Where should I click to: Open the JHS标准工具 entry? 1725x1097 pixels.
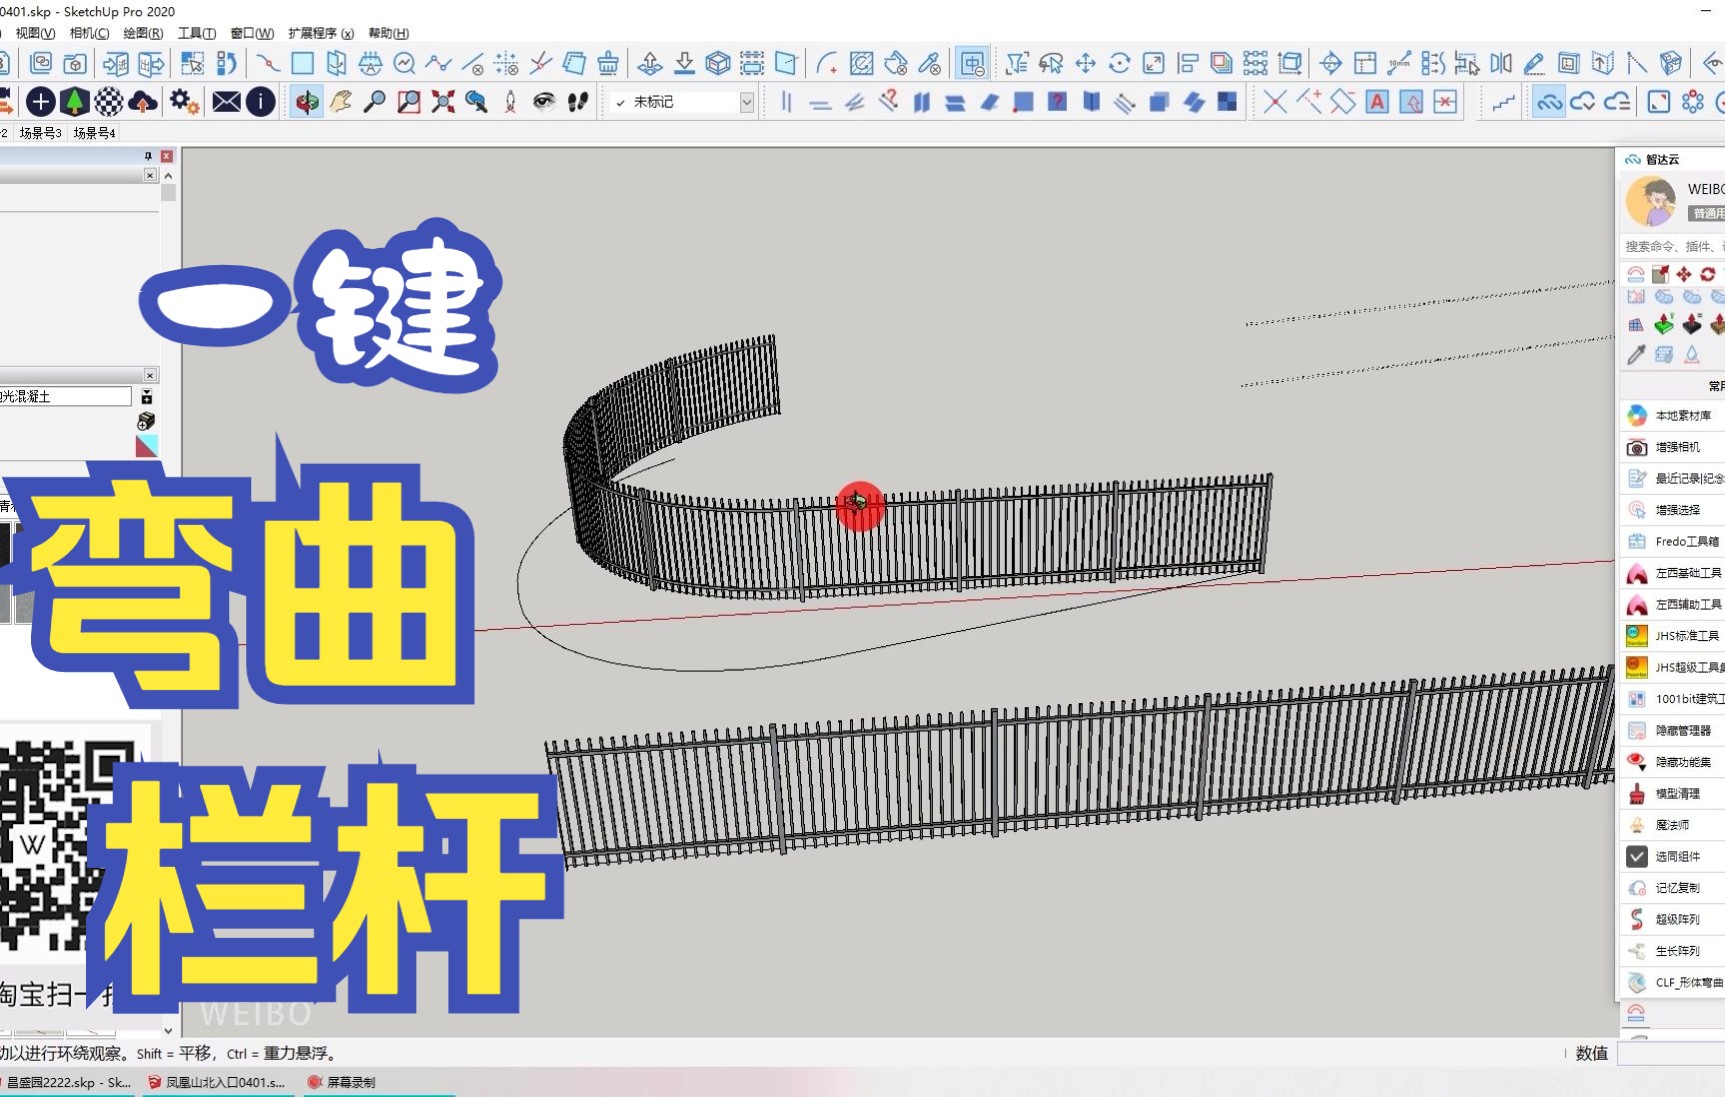pyautogui.click(x=1672, y=636)
